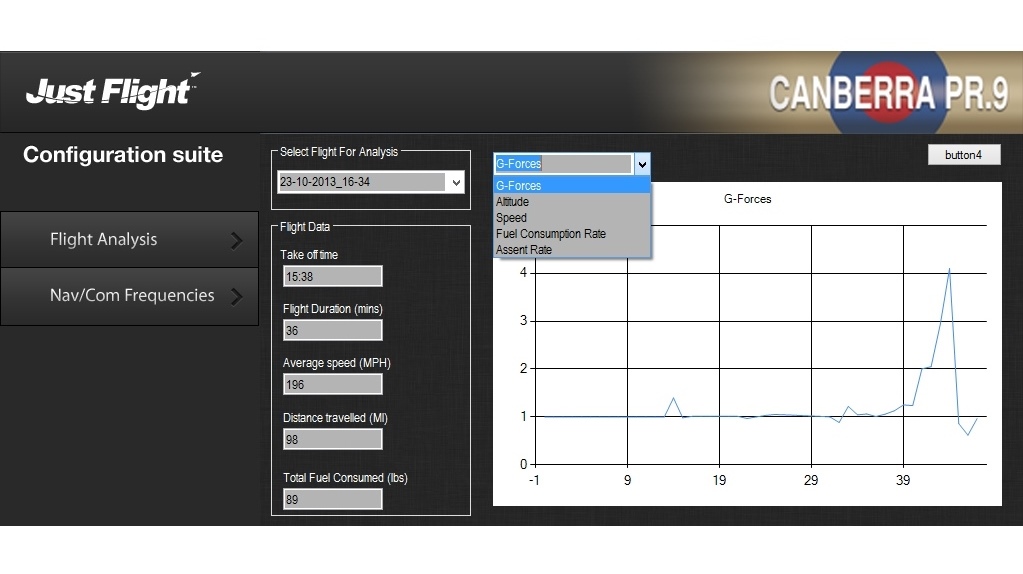Choose Fuel Consumption Rate option
Image resolution: width=1023 pixels, height=574 pixels.
(x=572, y=234)
